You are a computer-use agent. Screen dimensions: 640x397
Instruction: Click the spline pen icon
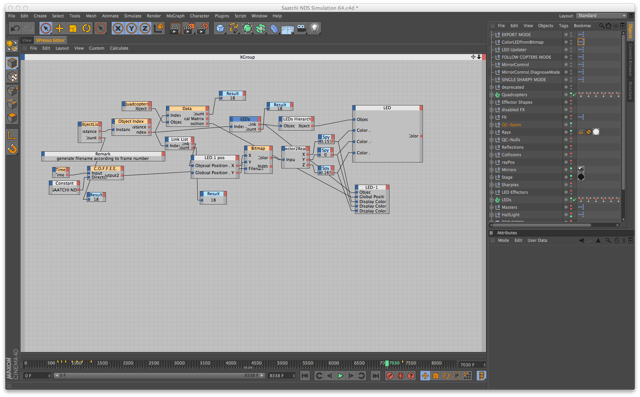234,28
